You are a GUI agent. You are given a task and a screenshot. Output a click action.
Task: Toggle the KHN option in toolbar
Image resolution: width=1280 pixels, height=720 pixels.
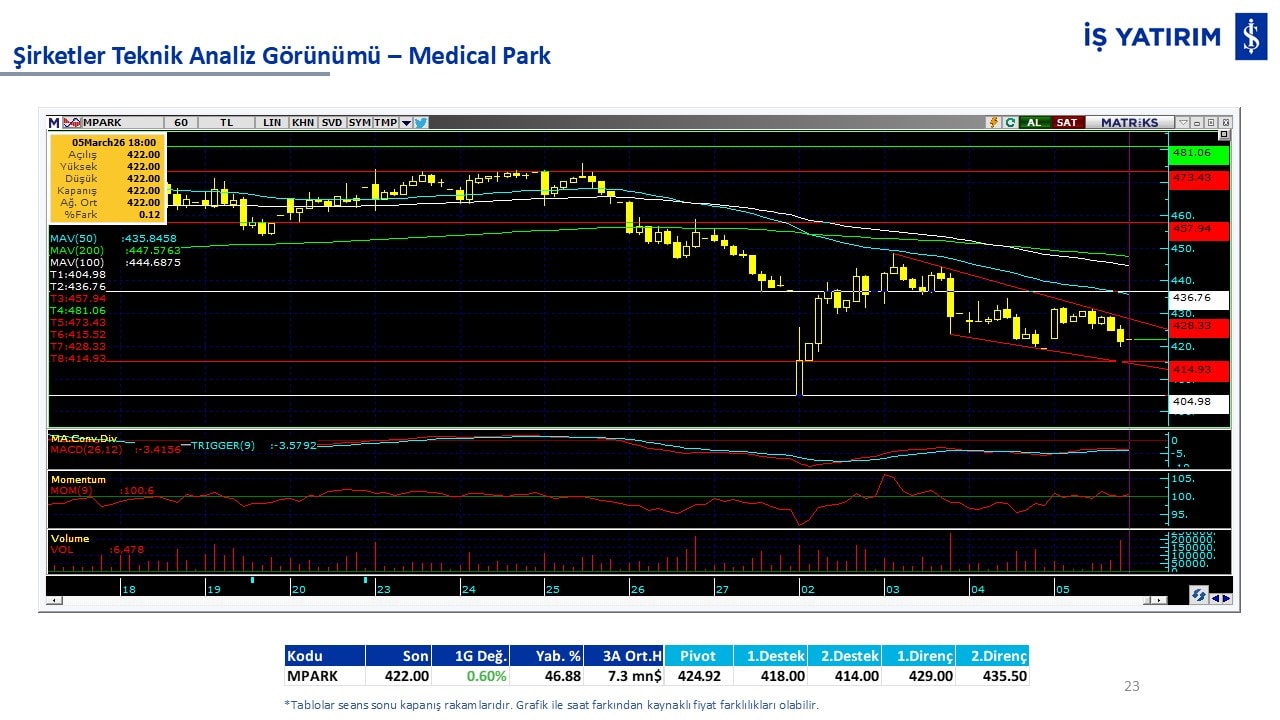(x=303, y=123)
